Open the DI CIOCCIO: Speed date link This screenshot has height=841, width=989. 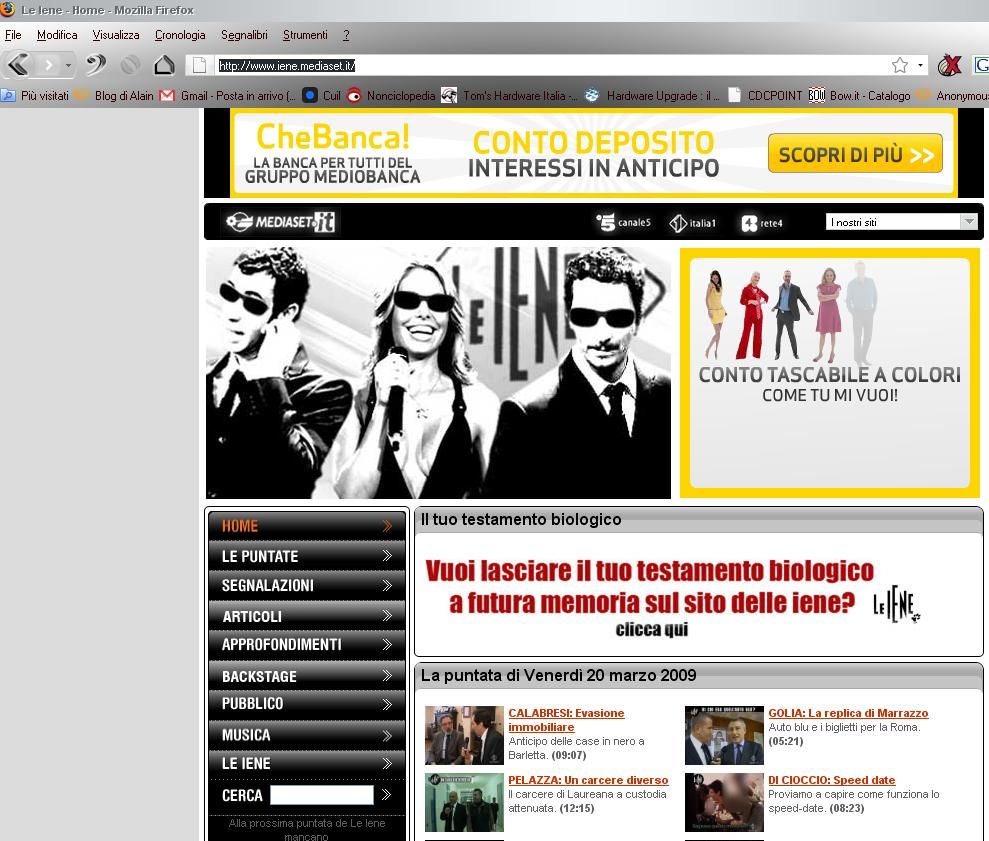pyautogui.click(x=832, y=780)
